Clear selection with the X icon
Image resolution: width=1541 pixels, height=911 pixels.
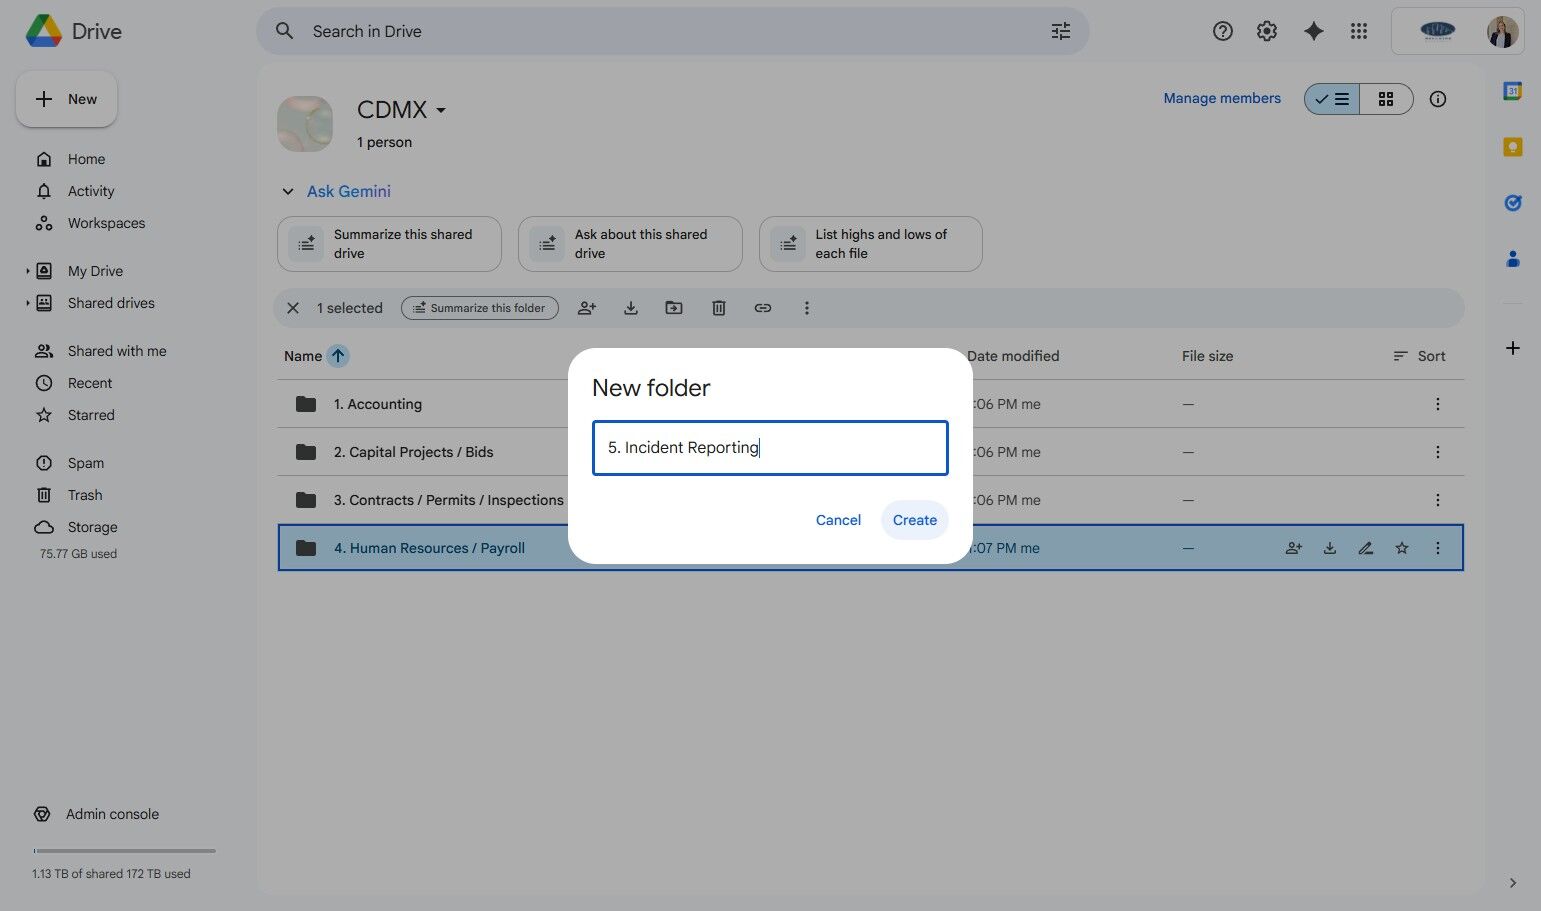click(293, 308)
